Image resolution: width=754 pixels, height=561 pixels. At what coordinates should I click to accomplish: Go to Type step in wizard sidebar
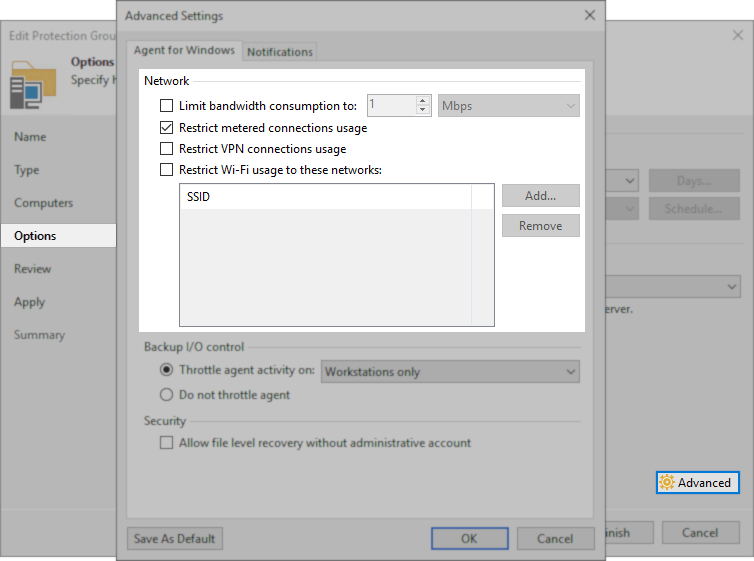(x=27, y=170)
